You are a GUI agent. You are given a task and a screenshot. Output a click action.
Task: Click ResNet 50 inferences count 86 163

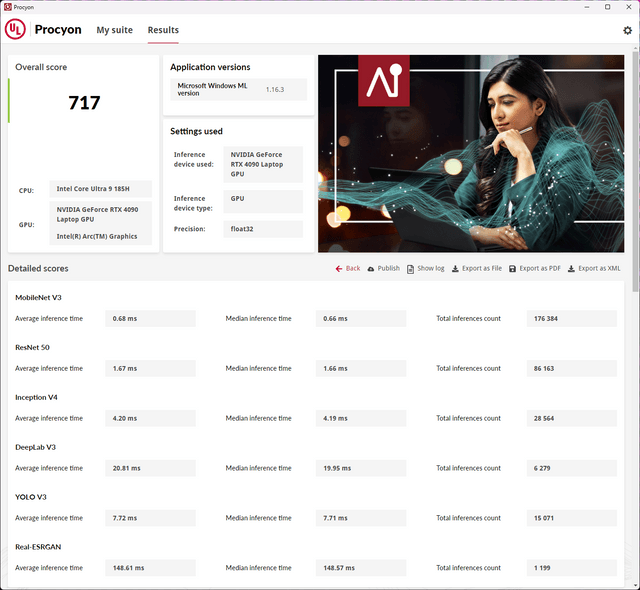571,368
